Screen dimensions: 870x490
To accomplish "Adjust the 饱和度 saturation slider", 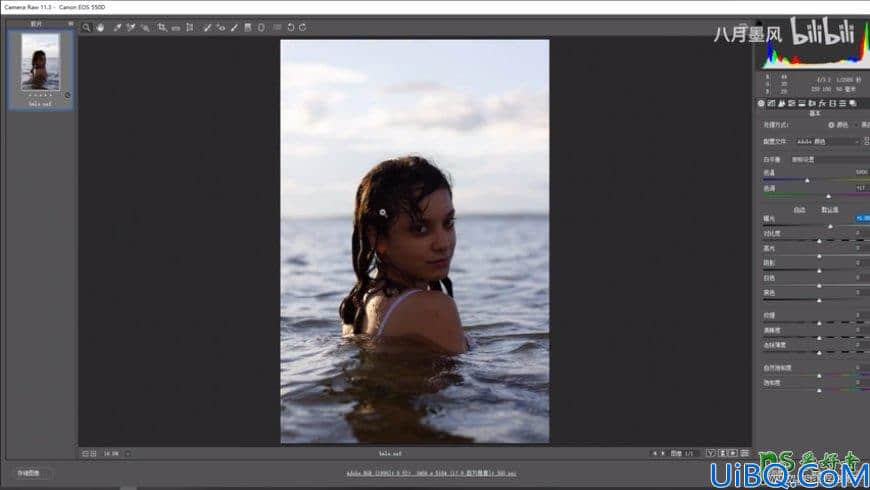I will coord(820,390).
